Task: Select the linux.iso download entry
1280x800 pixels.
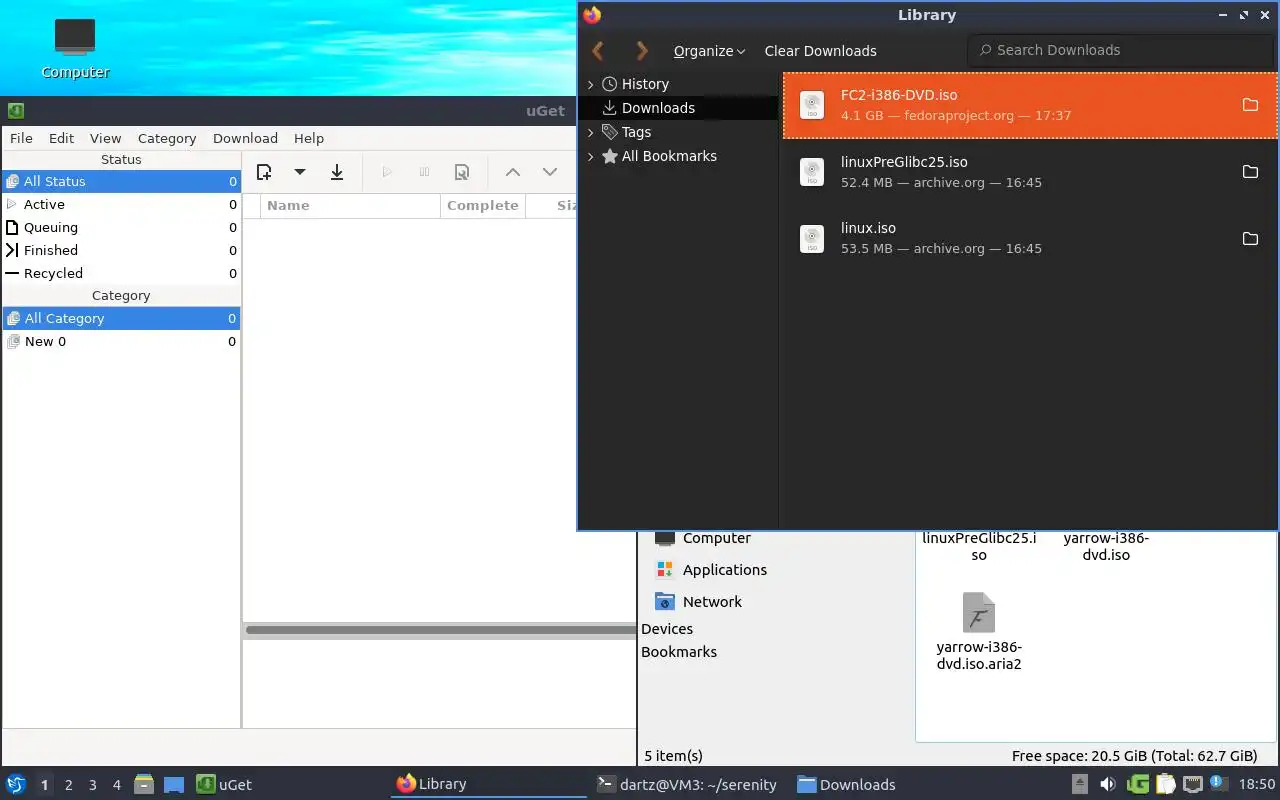Action: [1030, 238]
